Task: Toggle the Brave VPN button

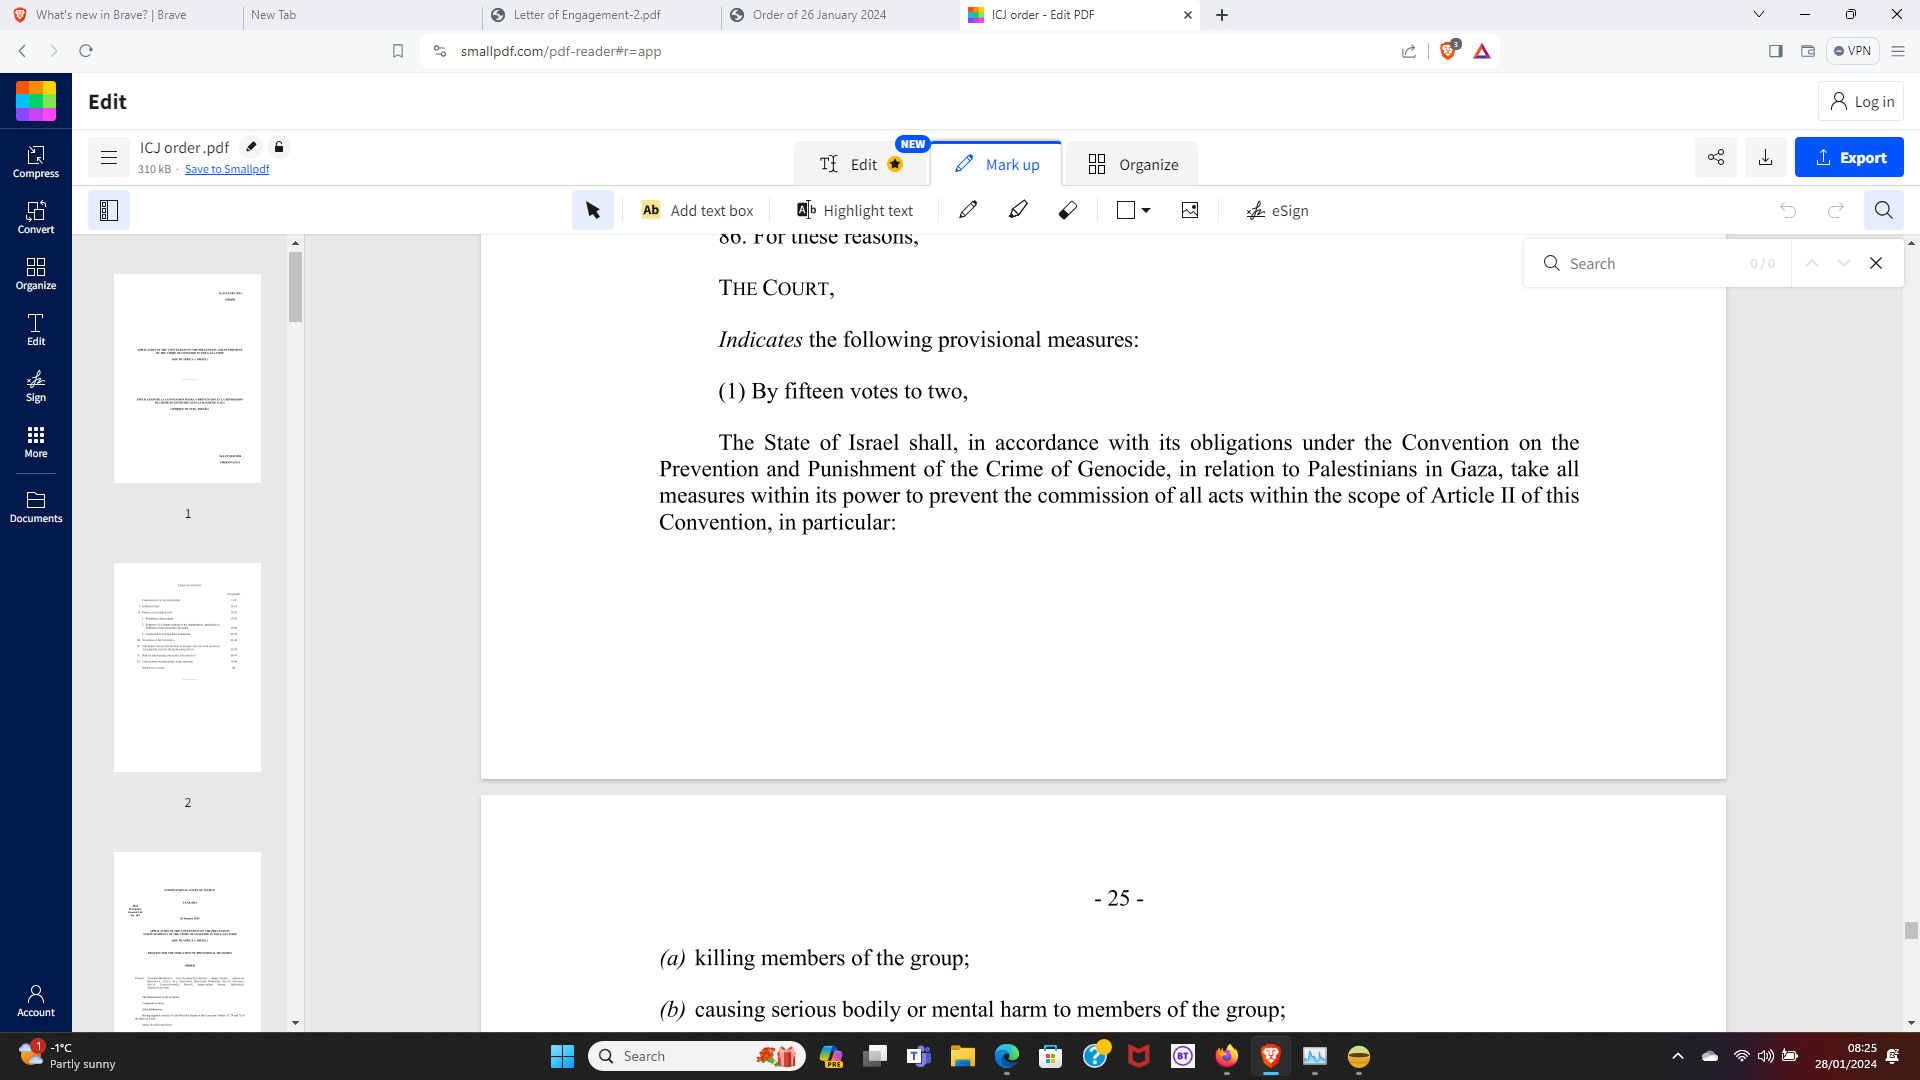Action: [x=1852, y=51]
